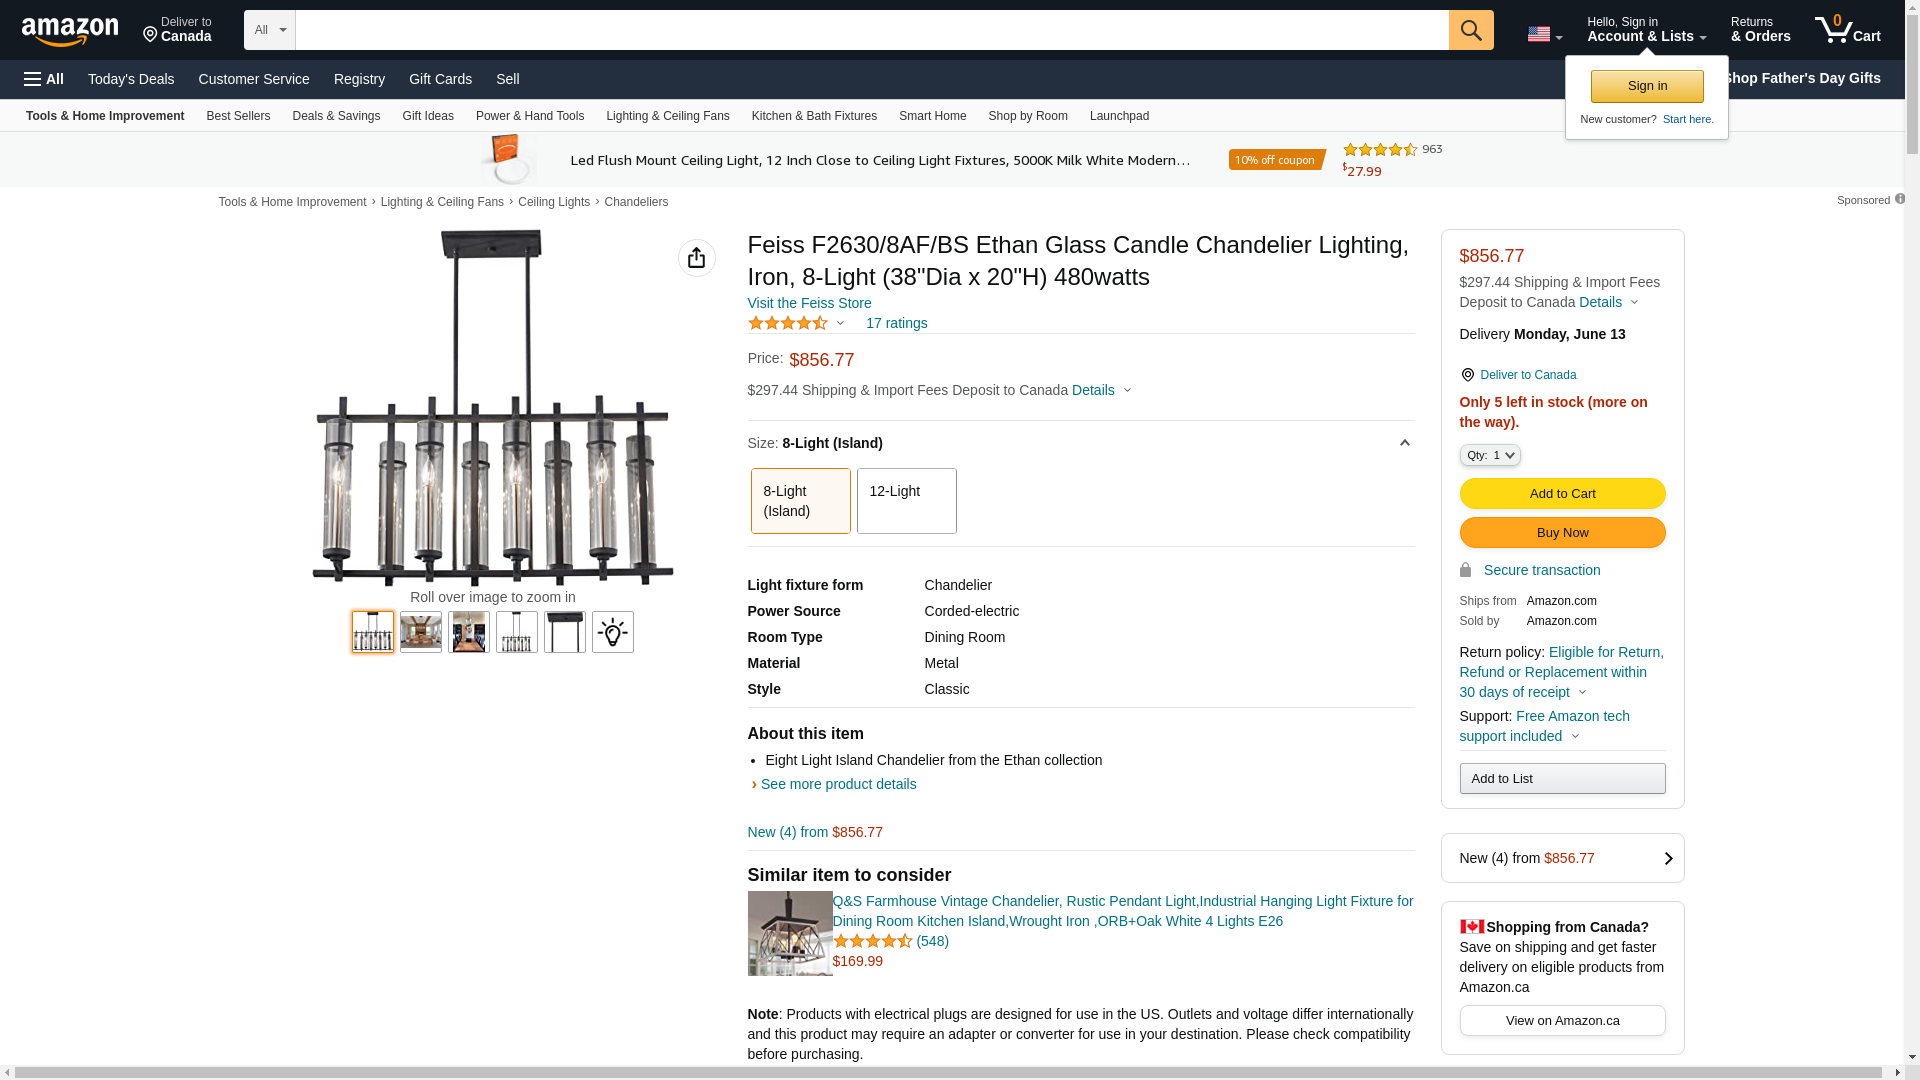This screenshot has height=1080, width=1920.
Task: Click the magnifying glass search button
Action: (x=1470, y=30)
